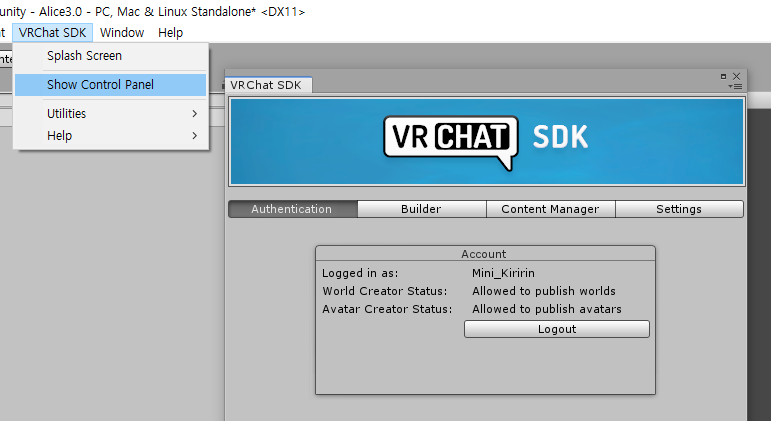771x421 pixels.
Task: Open the Window menu
Action: [x=122, y=32]
